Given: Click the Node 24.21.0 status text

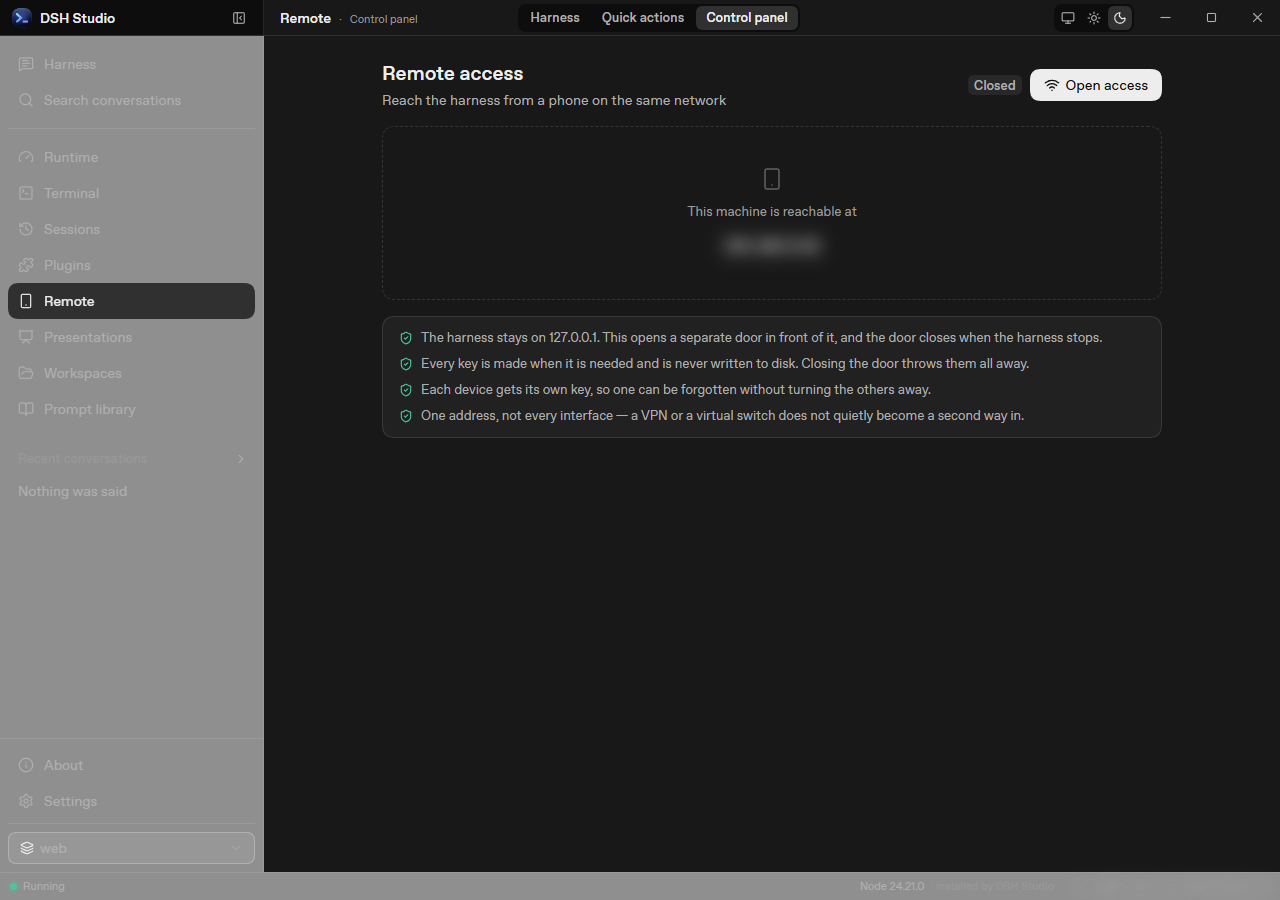Looking at the screenshot, I should coord(892,886).
